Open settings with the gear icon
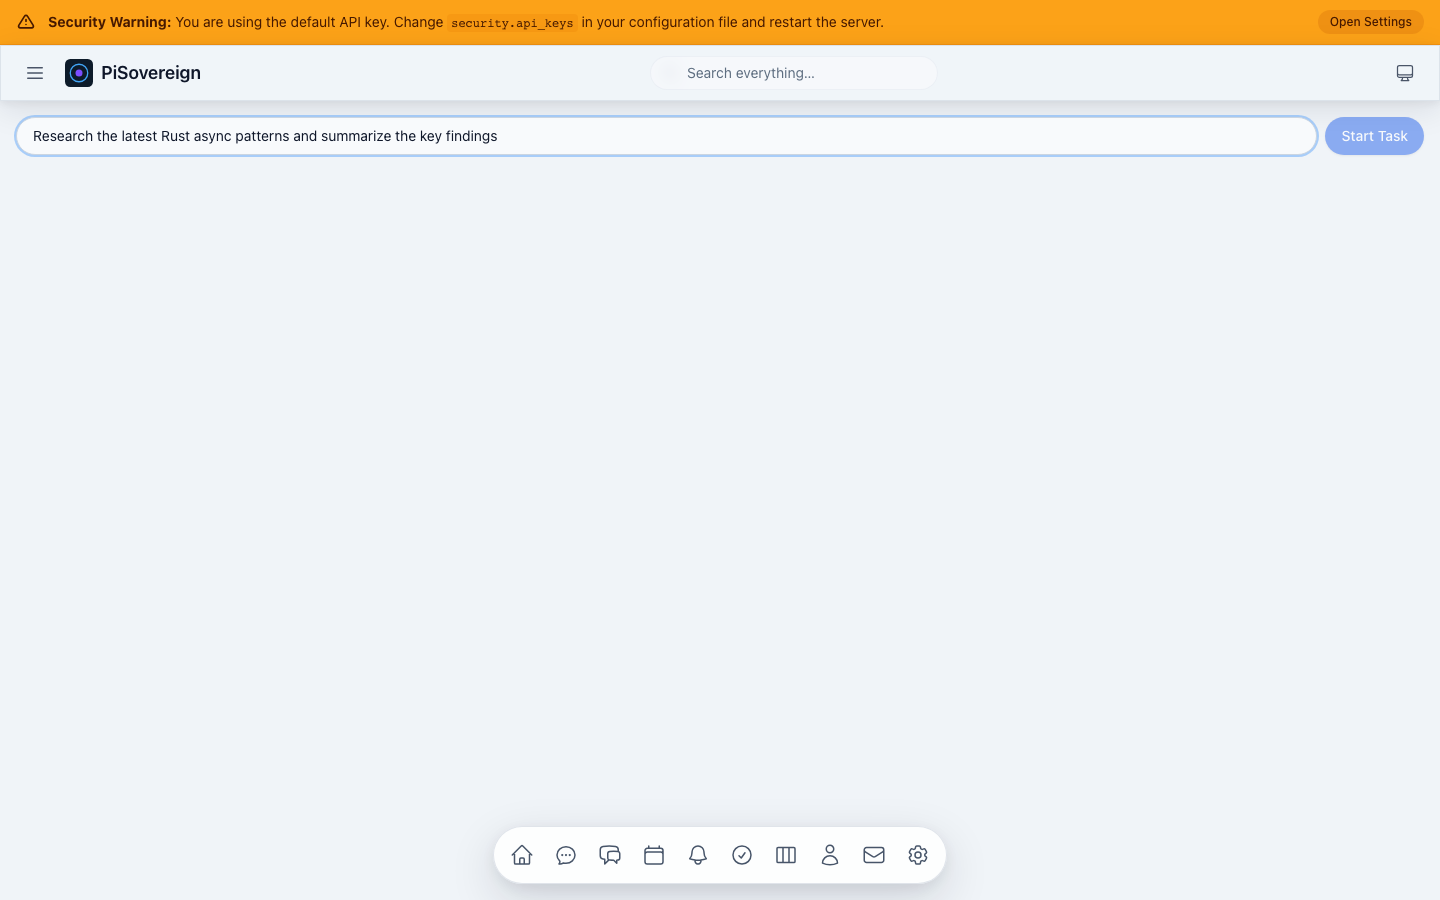This screenshot has width=1440, height=900. pos(918,855)
